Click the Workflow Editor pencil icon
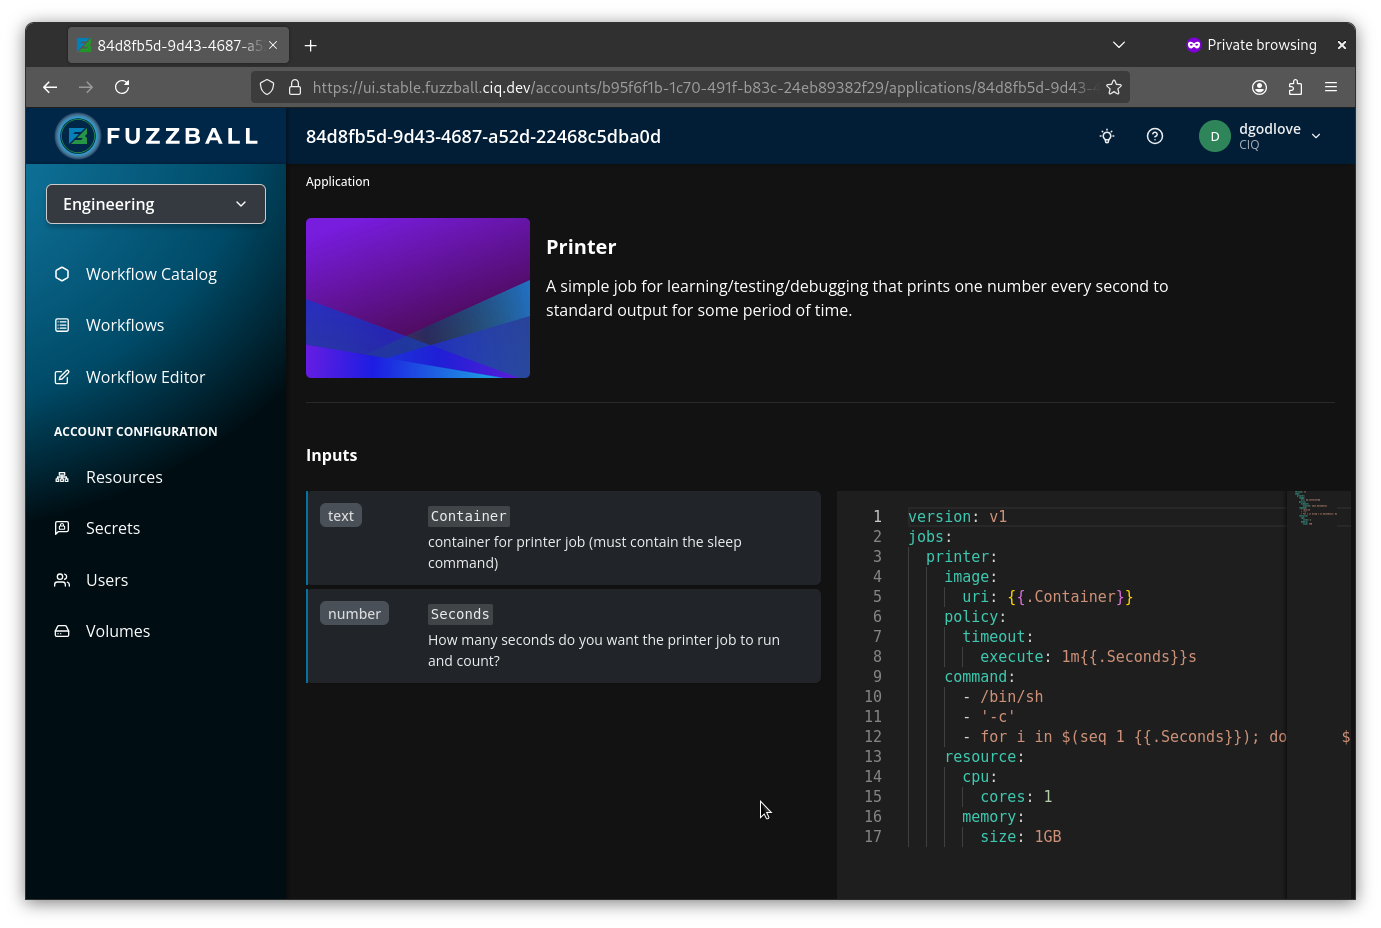 [62, 377]
